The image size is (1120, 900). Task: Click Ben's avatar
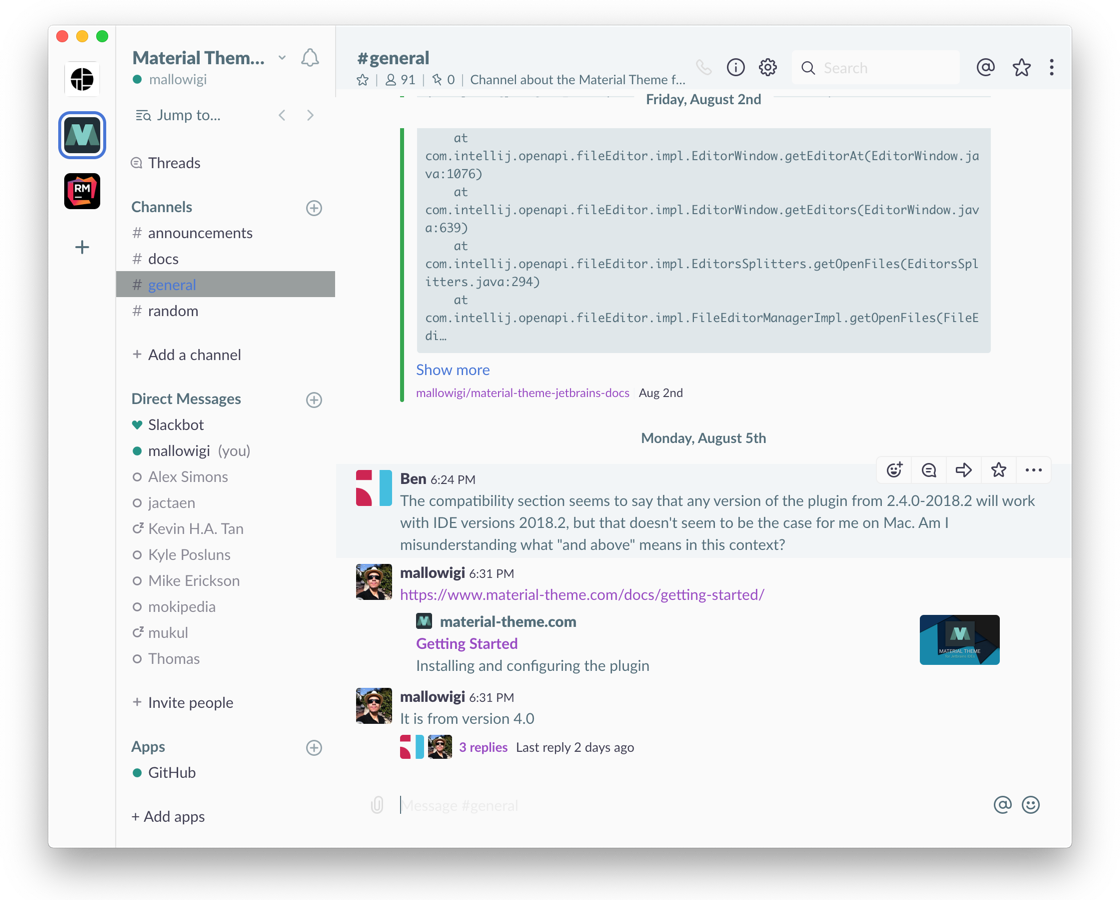(374, 488)
